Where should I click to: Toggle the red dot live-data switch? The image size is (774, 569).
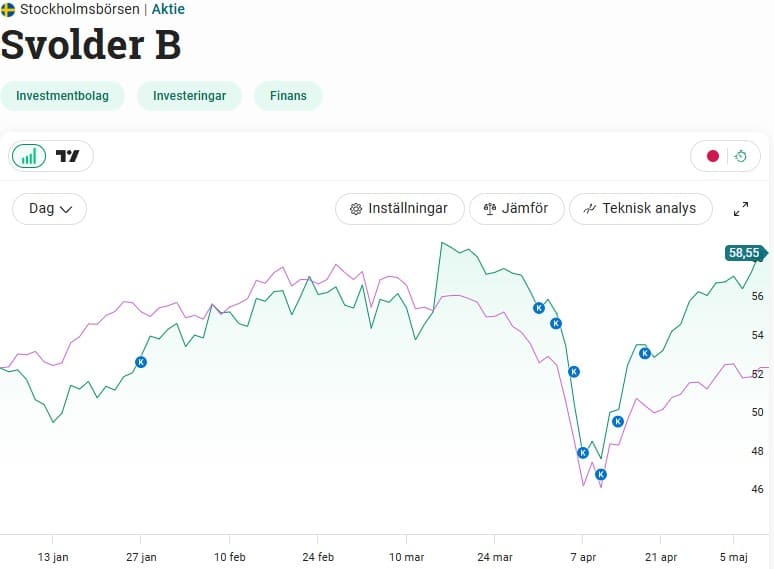pyautogui.click(x=713, y=156)
